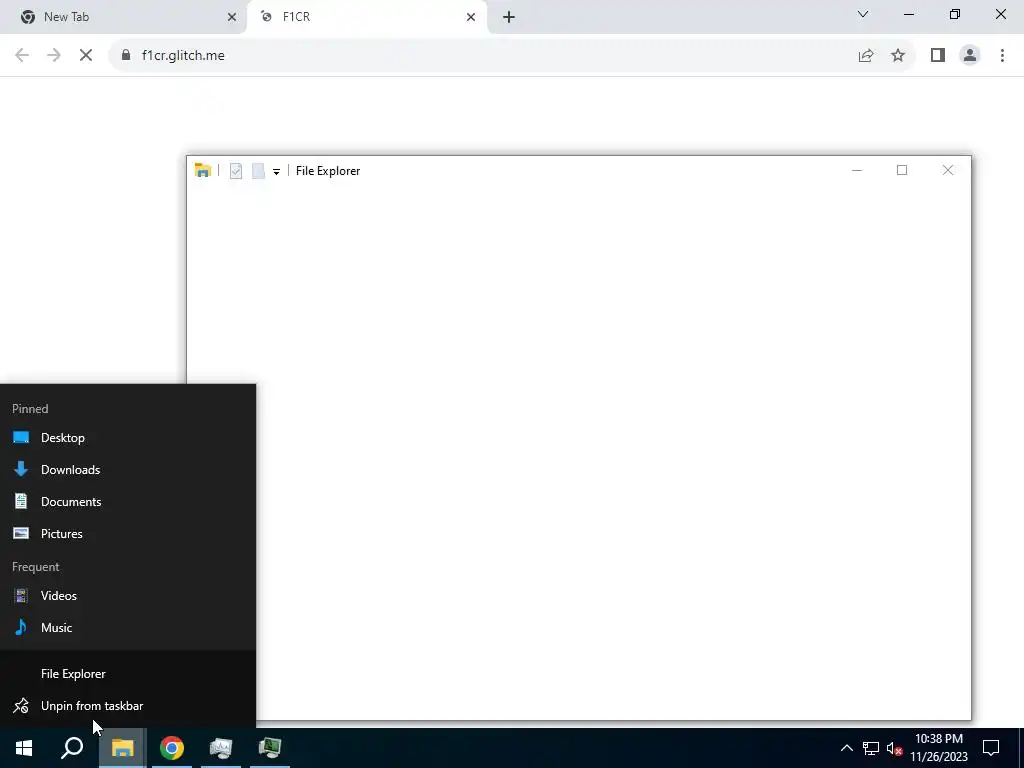Viewport: 1024px width, 768px height.
Task: Open the clock showing 10:38 PM
Action: pyautogui.click(x=939, y=748)
